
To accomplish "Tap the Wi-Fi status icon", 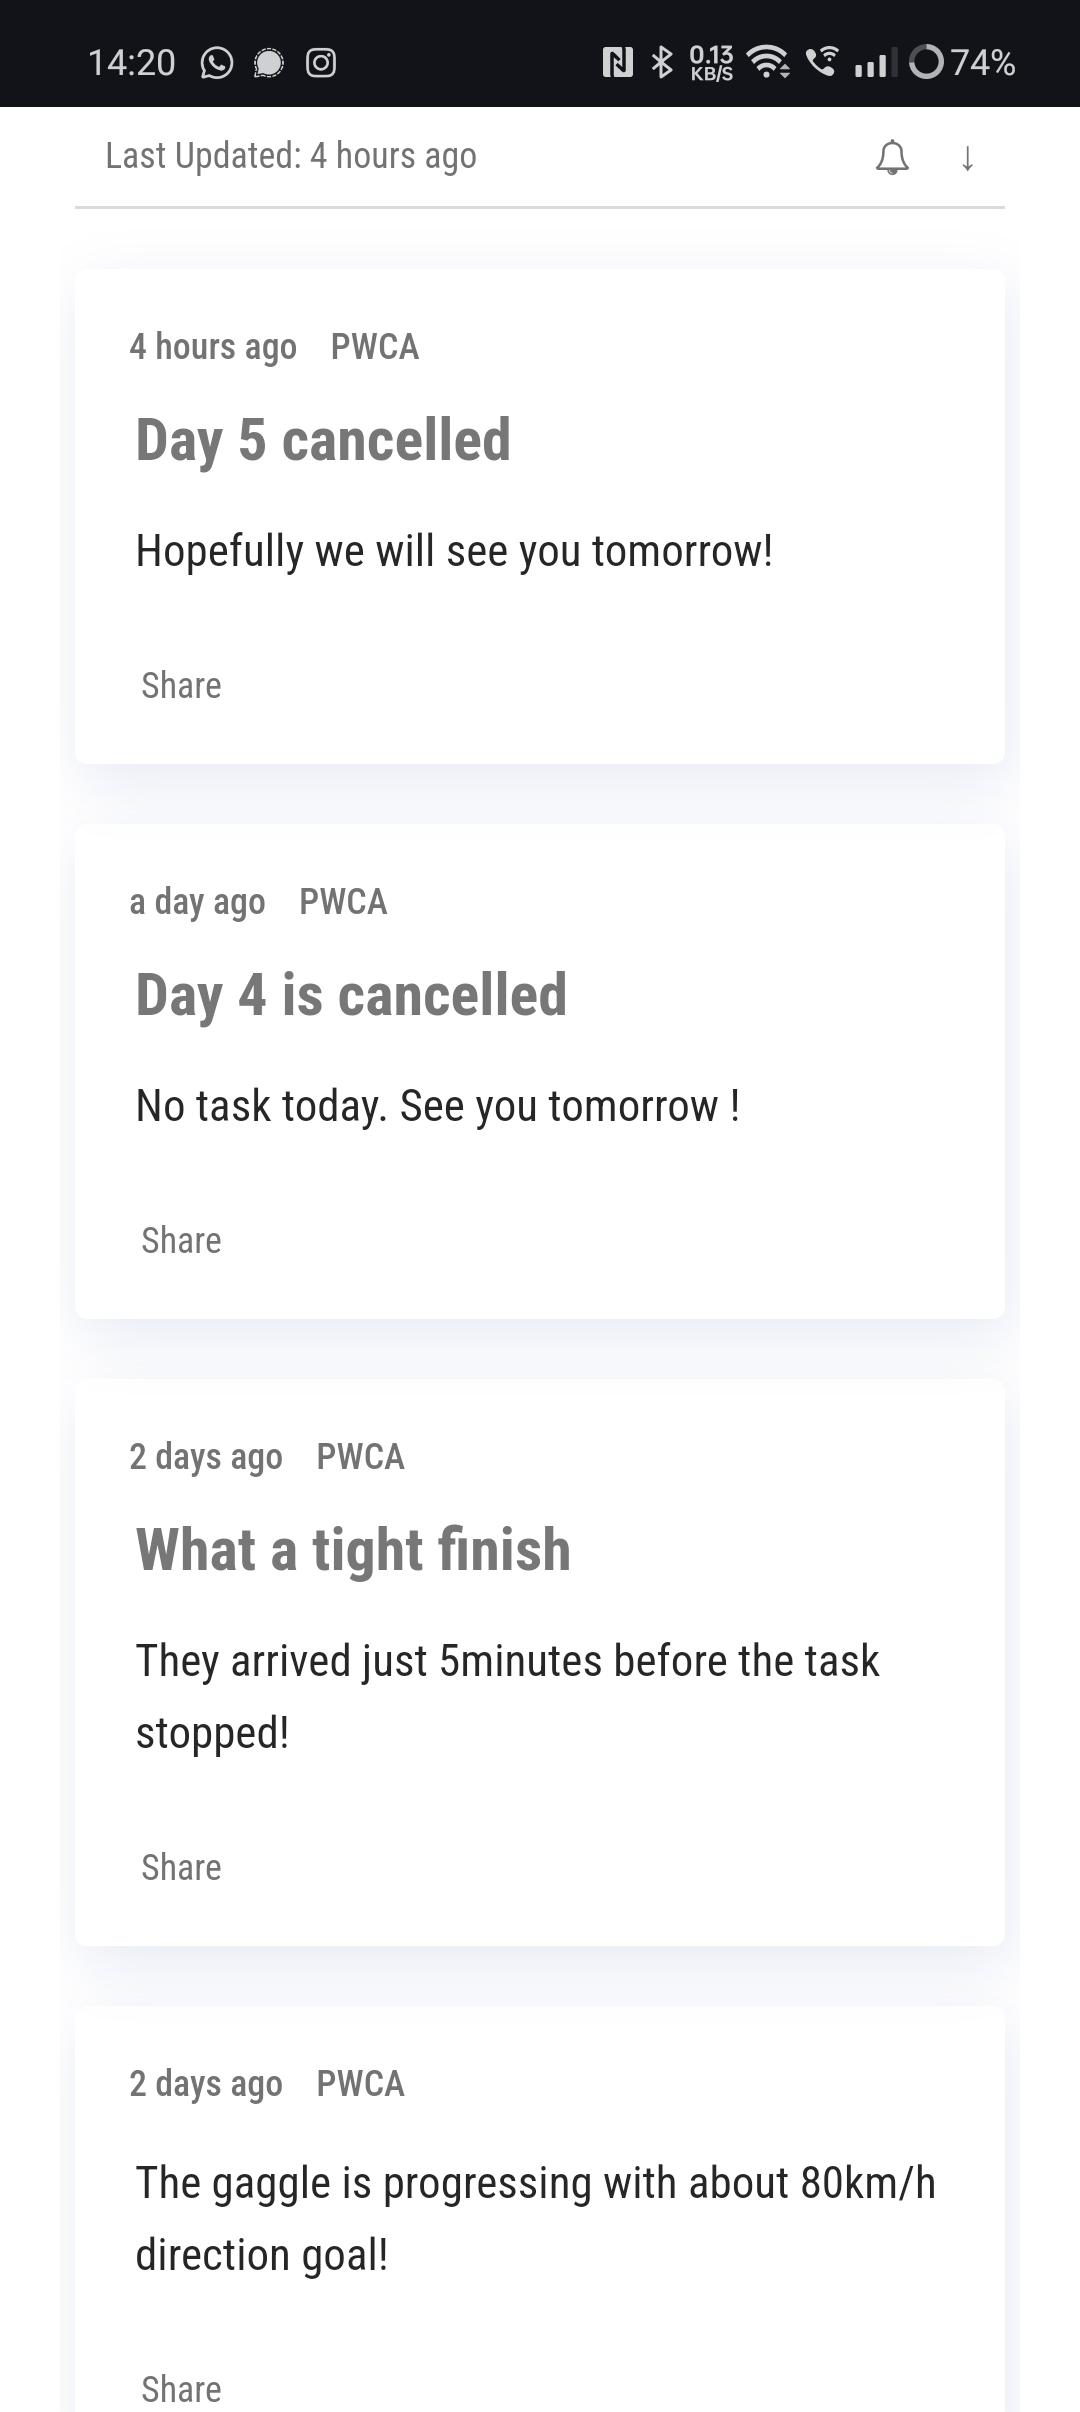I will (x=768, y=63).
